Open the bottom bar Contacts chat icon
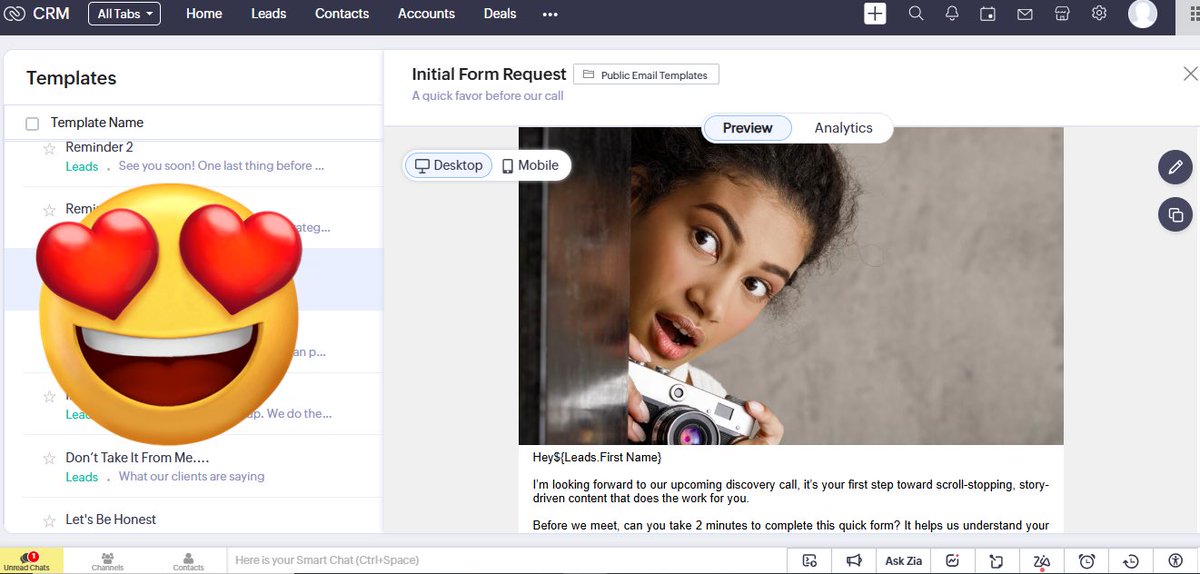Image resolution: width=1200 pixels, height=574 pixels. [188, 561]
